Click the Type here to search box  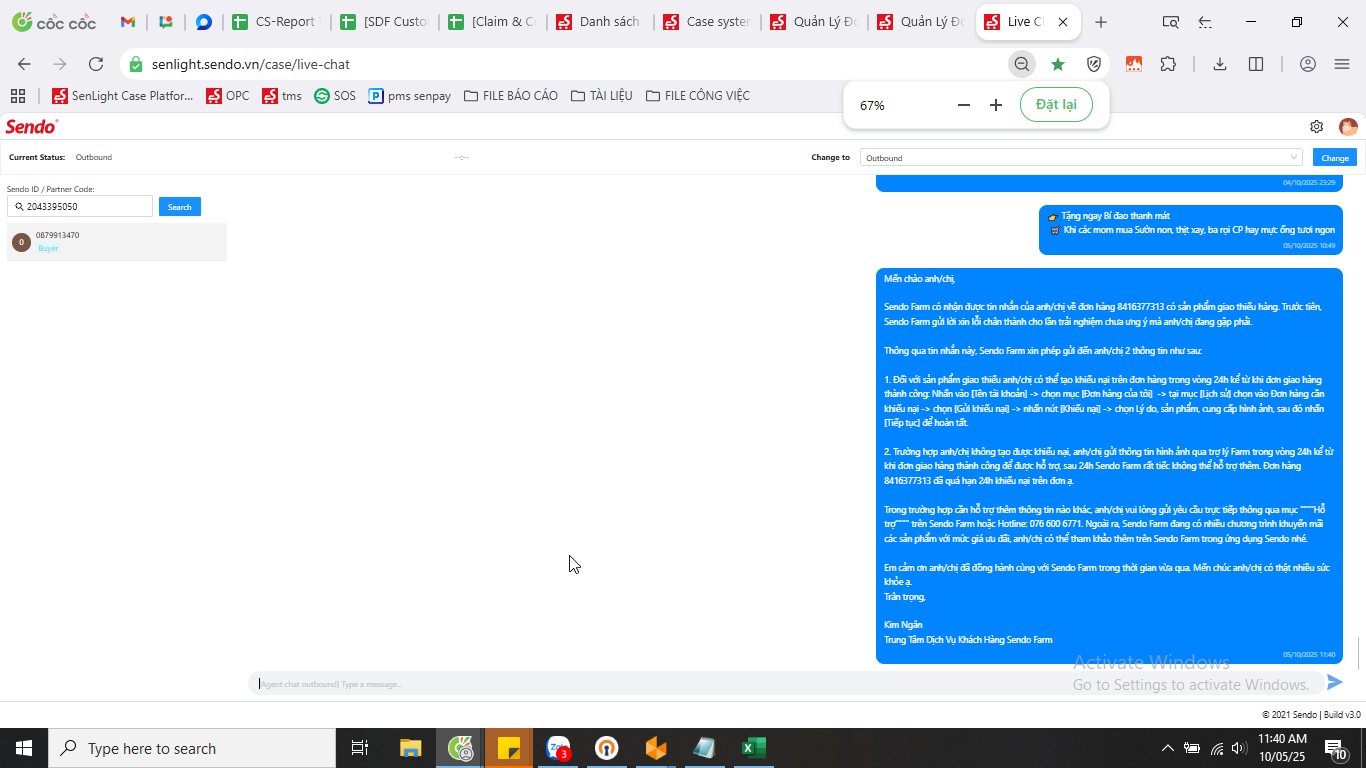click(x=192, y=748)
